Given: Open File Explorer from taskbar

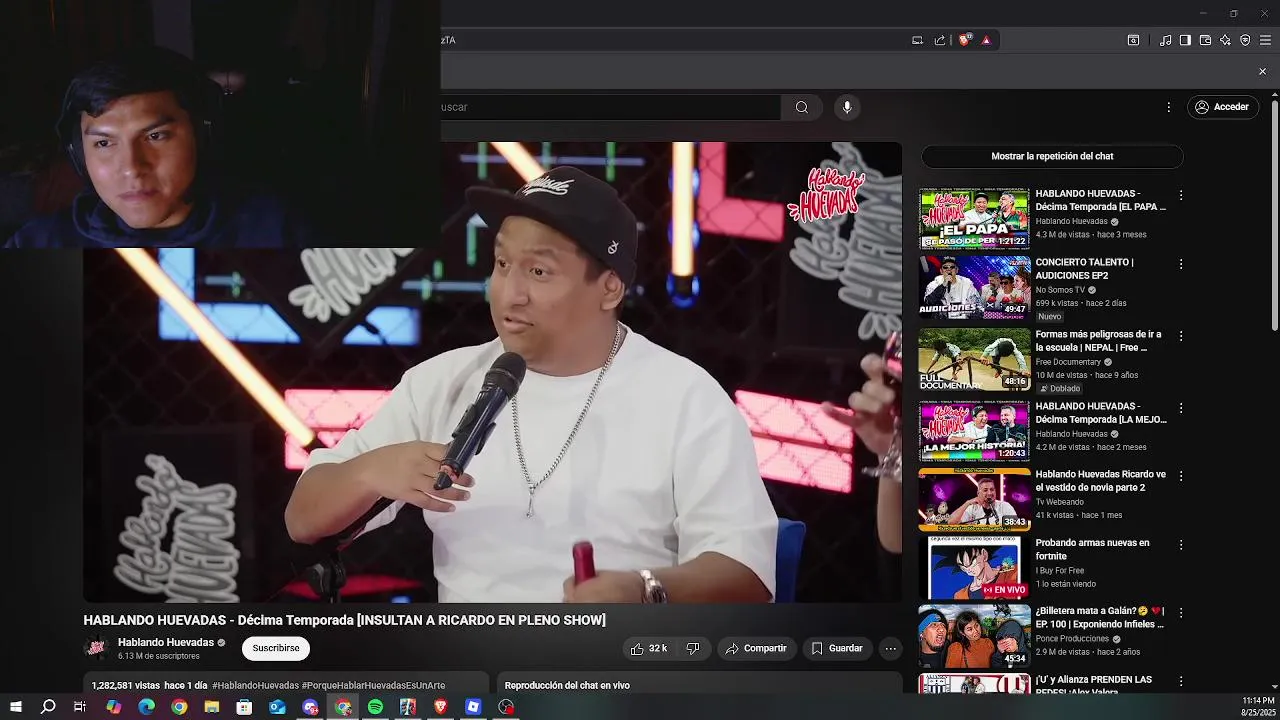Looking at the screenshot, I should 212,707.
